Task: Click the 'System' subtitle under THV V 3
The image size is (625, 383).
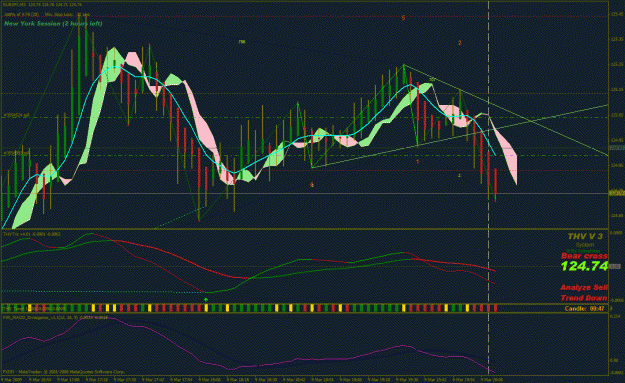Action: tap(585, 245)
